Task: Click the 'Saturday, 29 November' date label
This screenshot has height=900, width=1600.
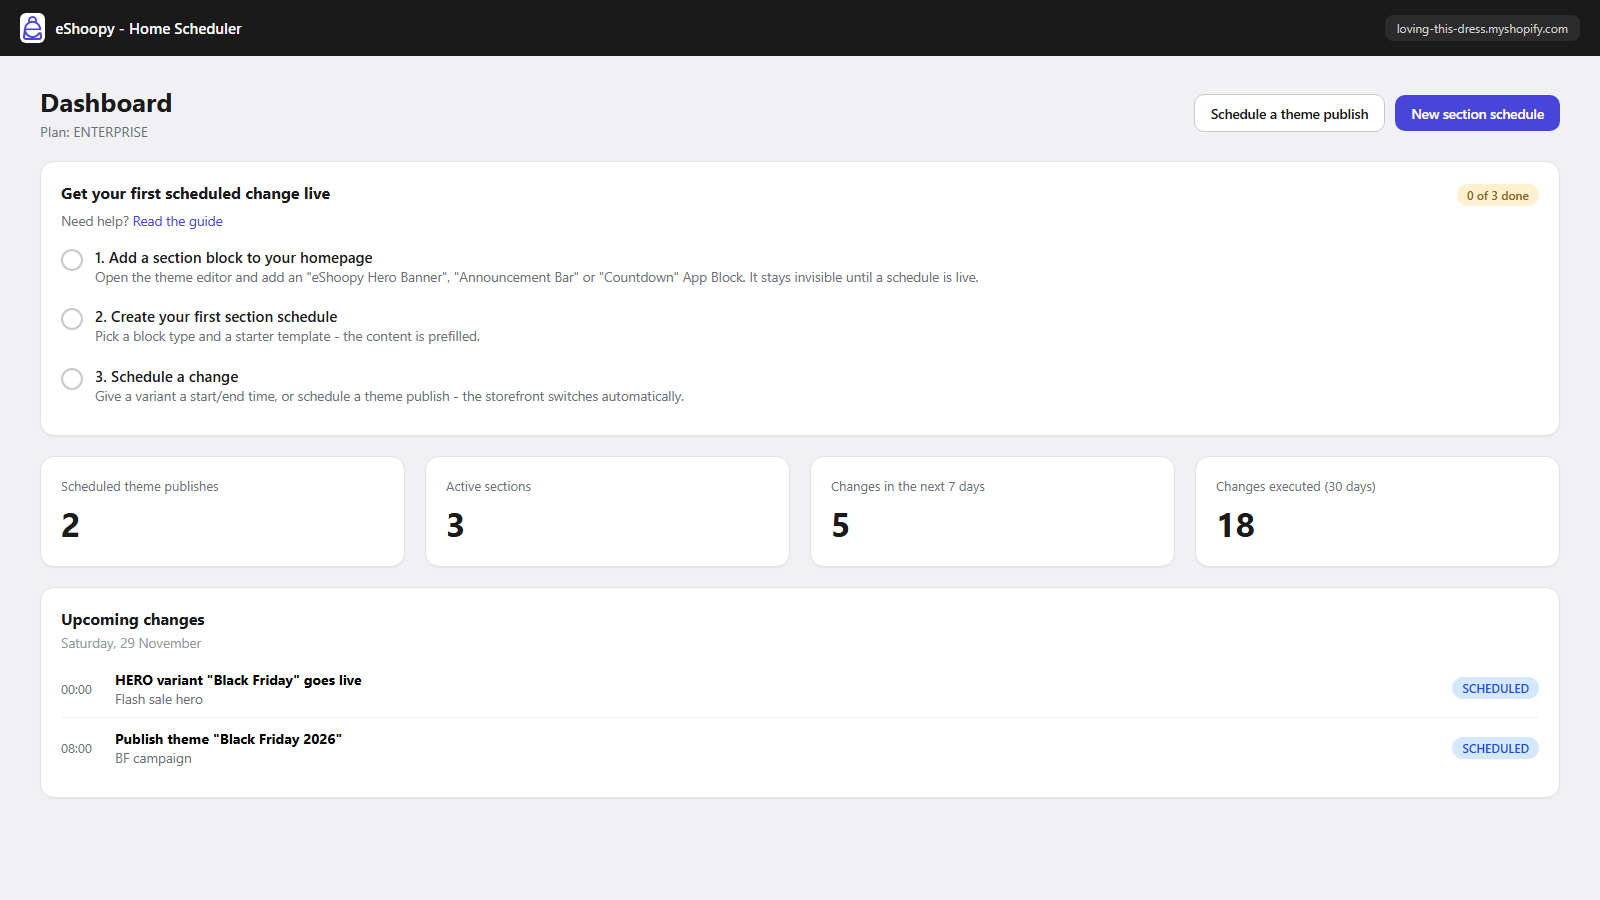Action: click(x=131, y=644)
